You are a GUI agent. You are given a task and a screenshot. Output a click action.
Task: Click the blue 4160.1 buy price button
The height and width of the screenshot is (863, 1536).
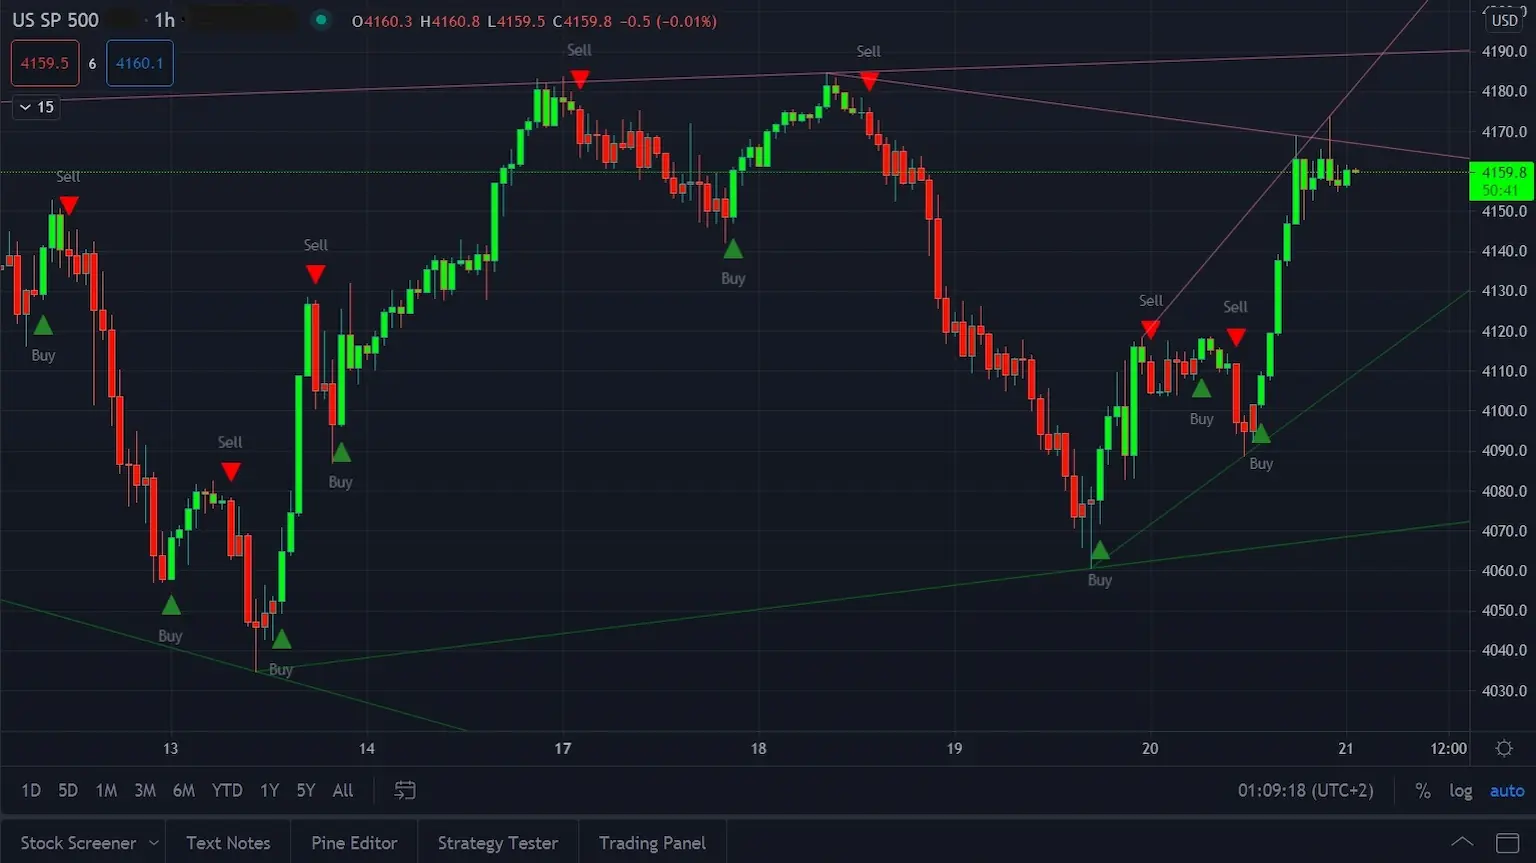coord(139,63)
